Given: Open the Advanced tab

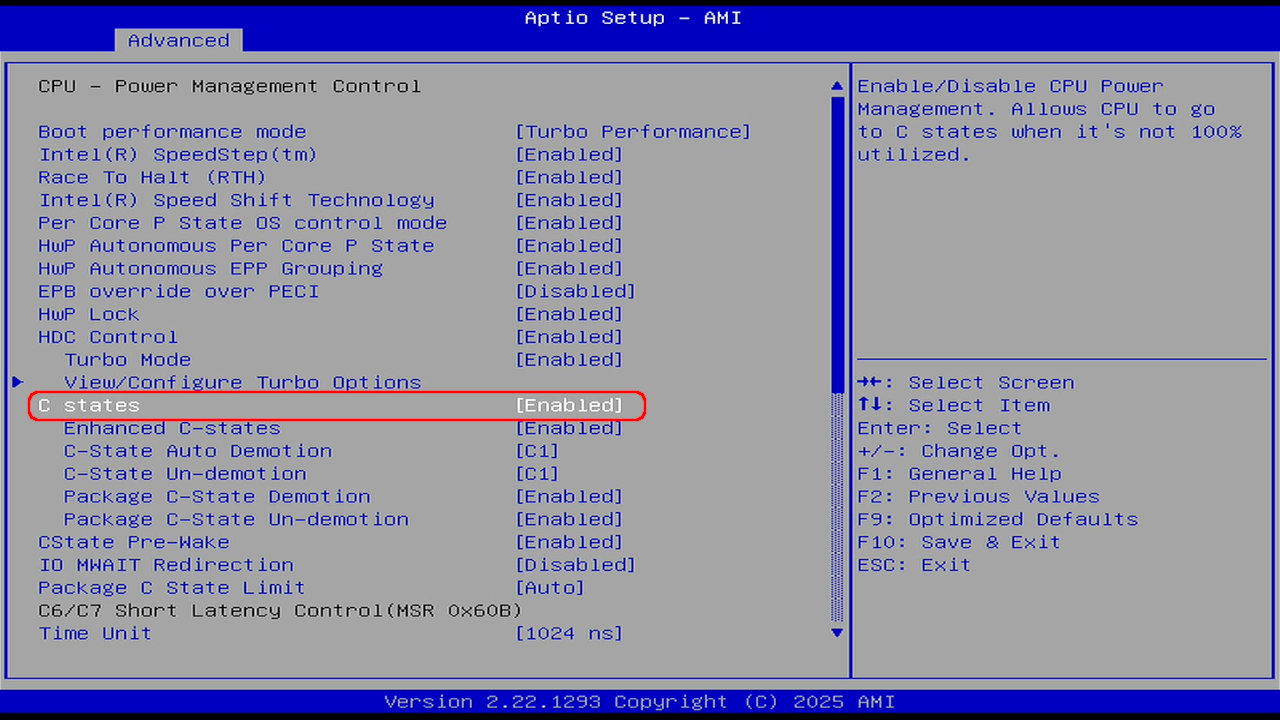Looking at the screenshot, I should click(x=178, y=40).
